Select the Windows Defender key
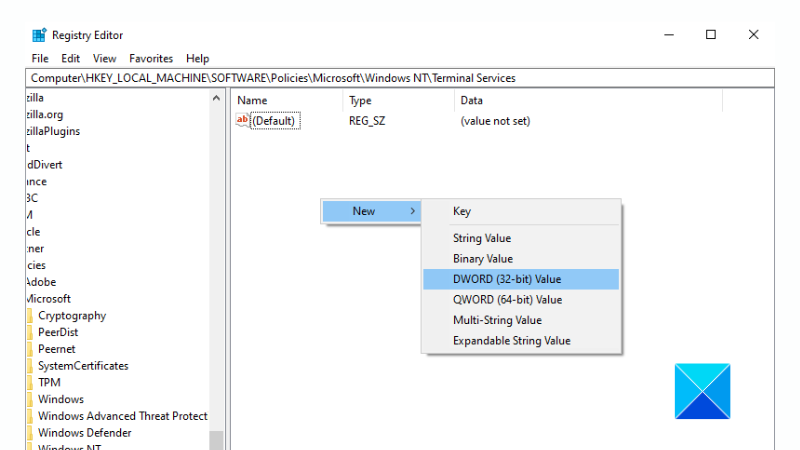 pyautogui.click(x=85, y=433)
